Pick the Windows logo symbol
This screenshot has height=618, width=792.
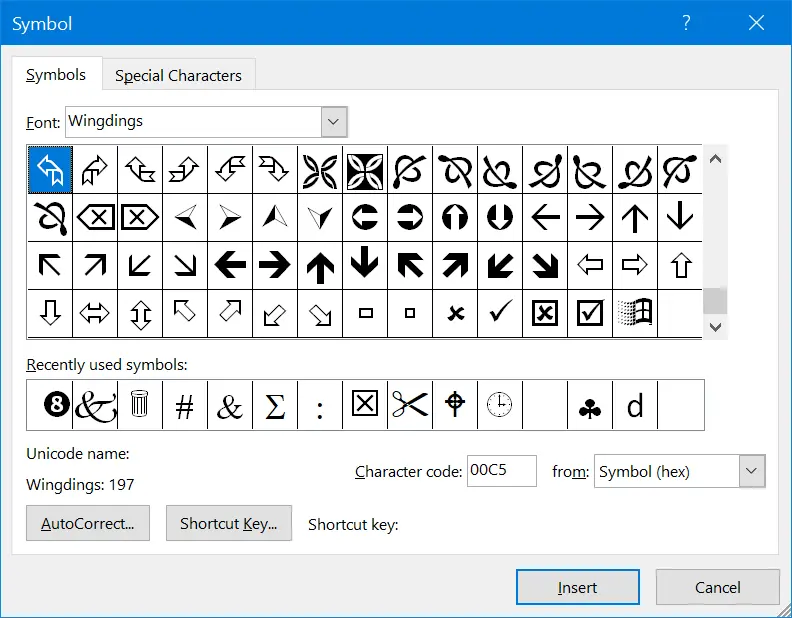635,314
